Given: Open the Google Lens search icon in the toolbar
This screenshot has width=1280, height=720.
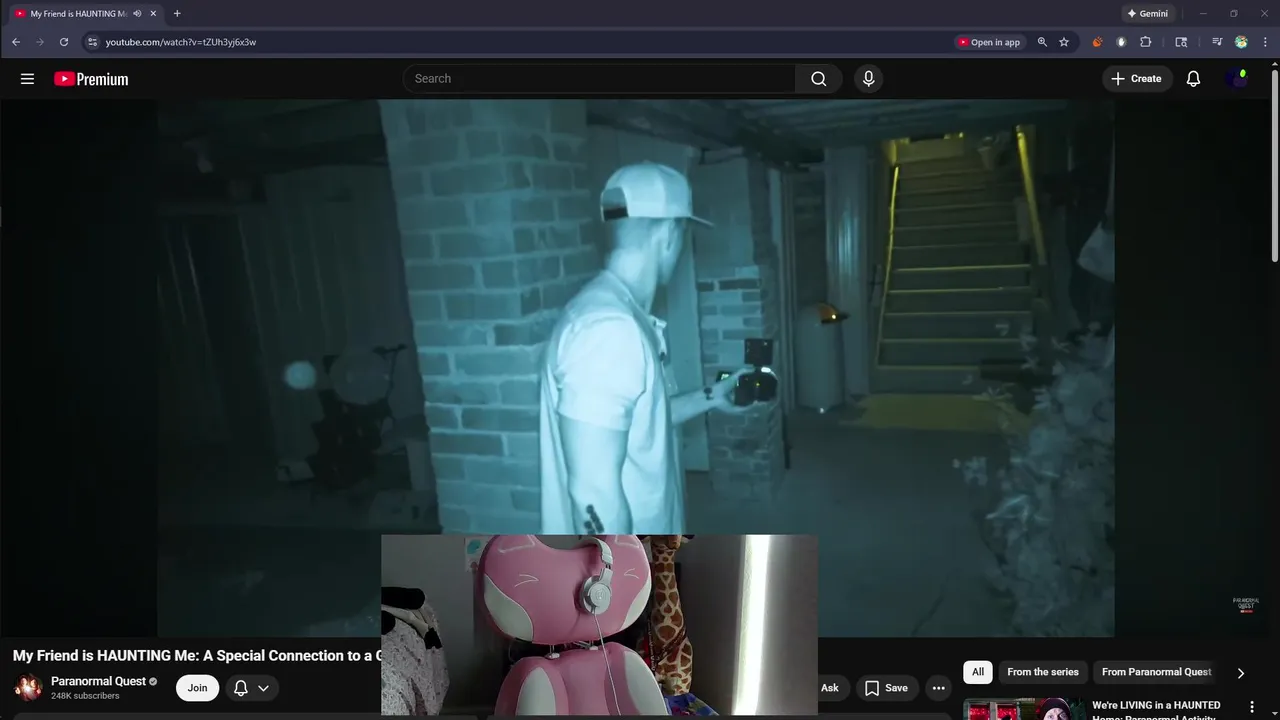Looking at the screenshot, I should pyautogui.click(x=1181, y=42).
